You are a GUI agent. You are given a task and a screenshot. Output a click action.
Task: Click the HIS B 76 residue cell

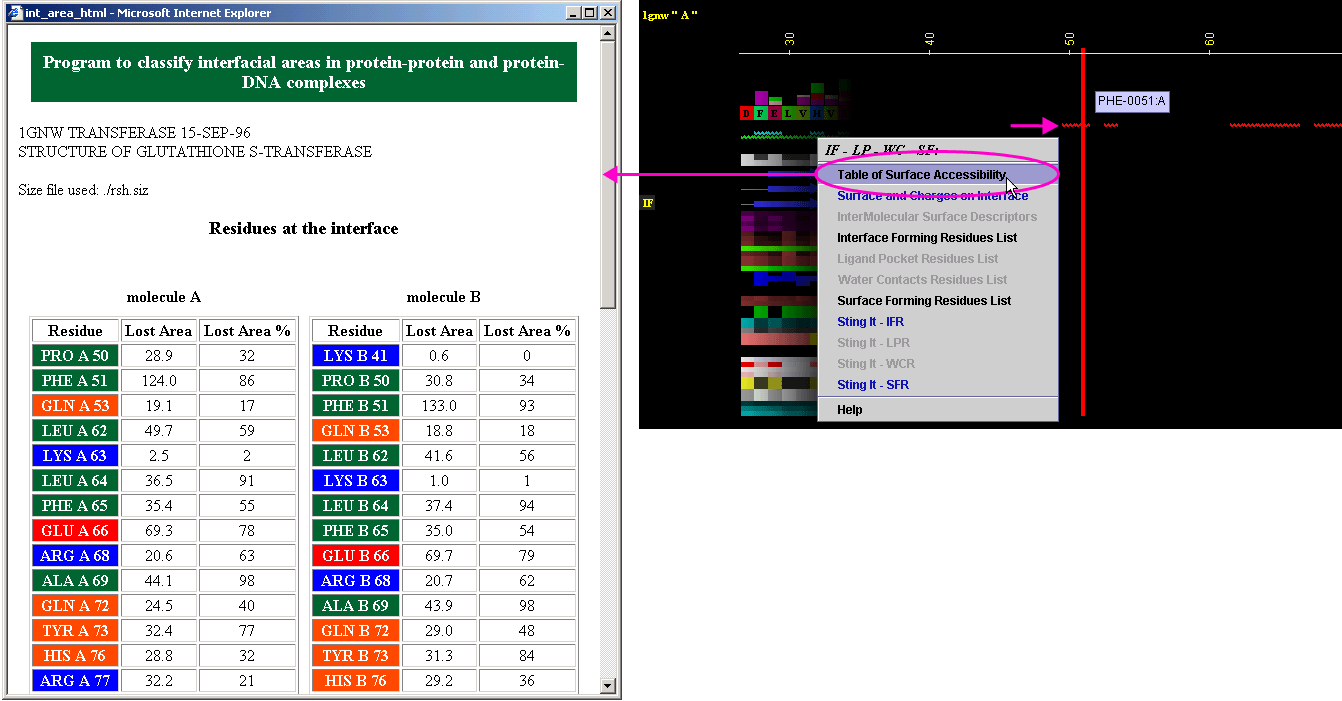[355, 681]
